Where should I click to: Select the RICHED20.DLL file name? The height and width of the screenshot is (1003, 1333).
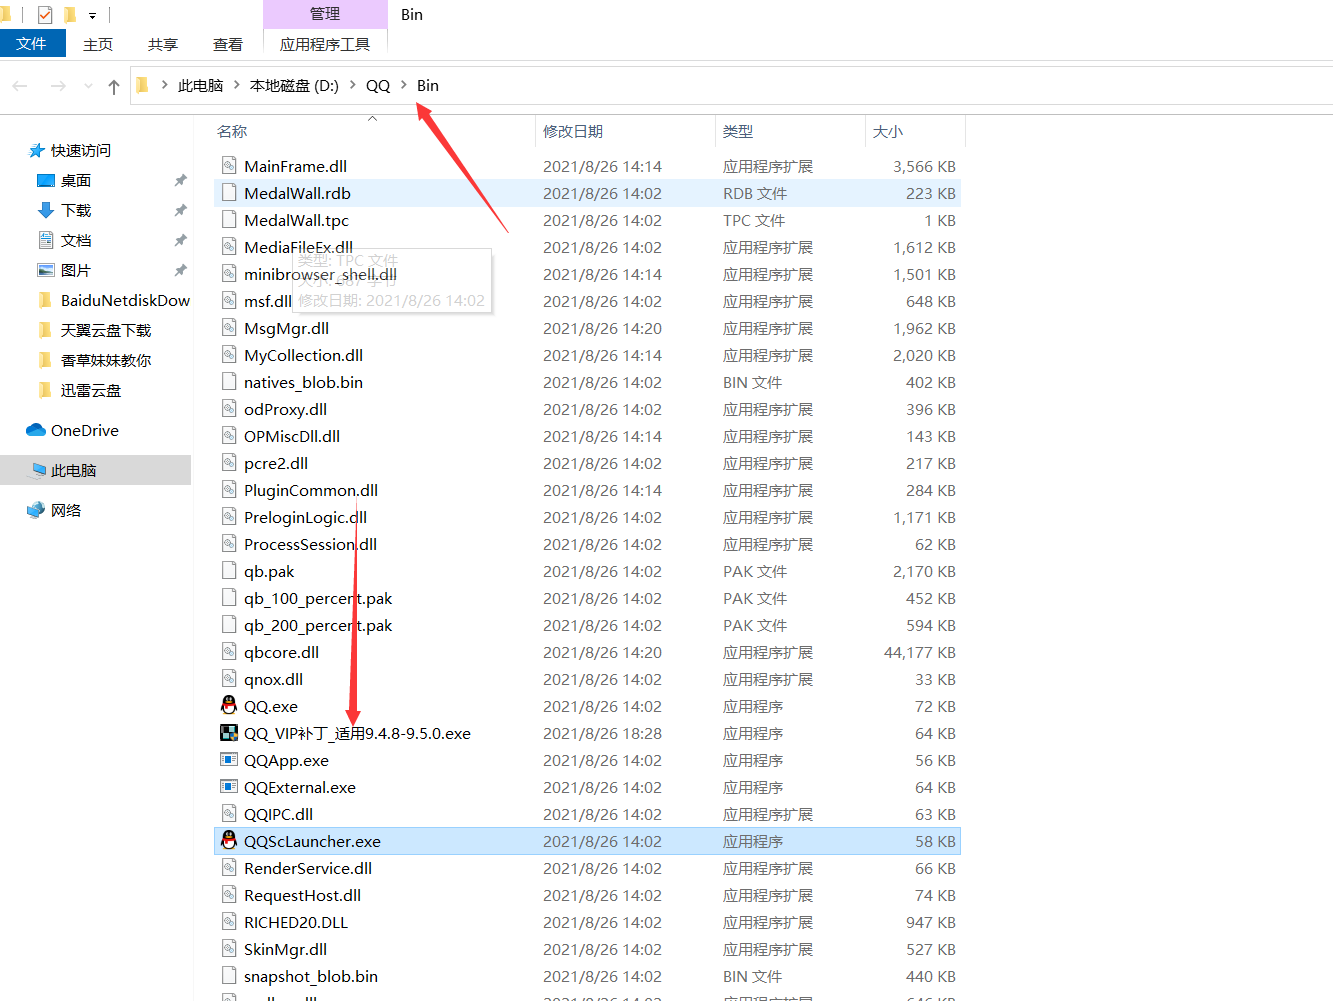point(296,922)
